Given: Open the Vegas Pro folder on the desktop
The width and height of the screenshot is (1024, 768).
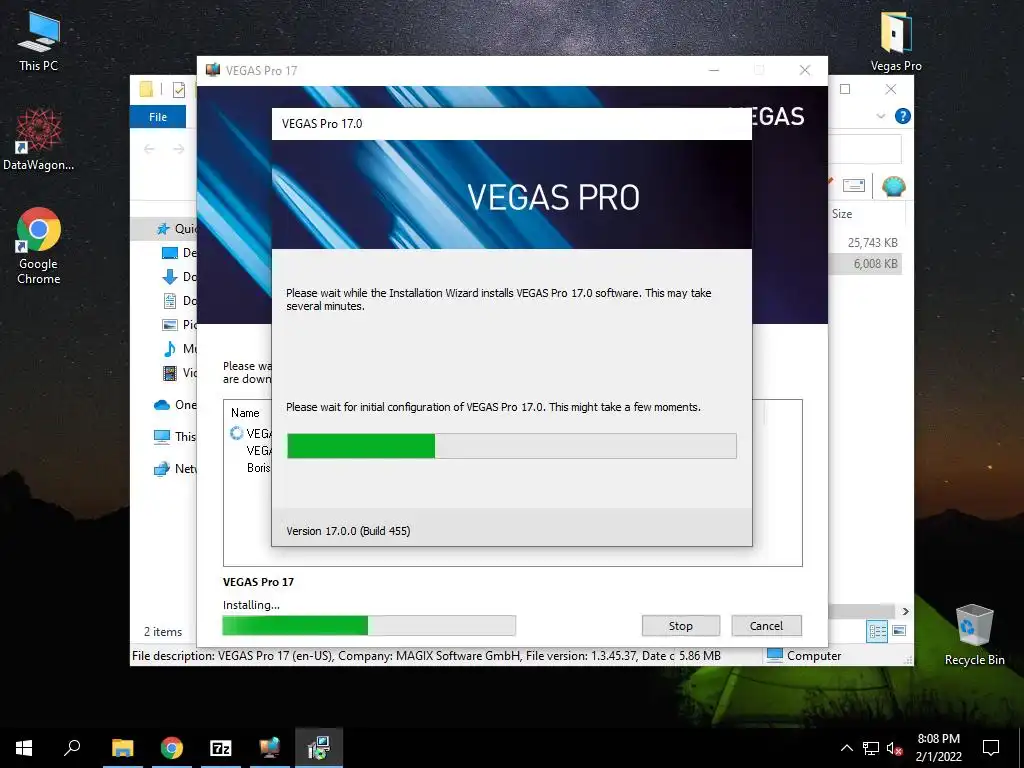Looking at the screenshot, I should tap(895, 41).
